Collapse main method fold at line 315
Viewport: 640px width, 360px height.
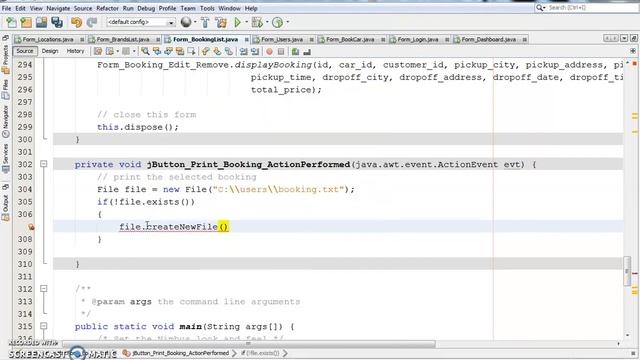coord(44,326)
